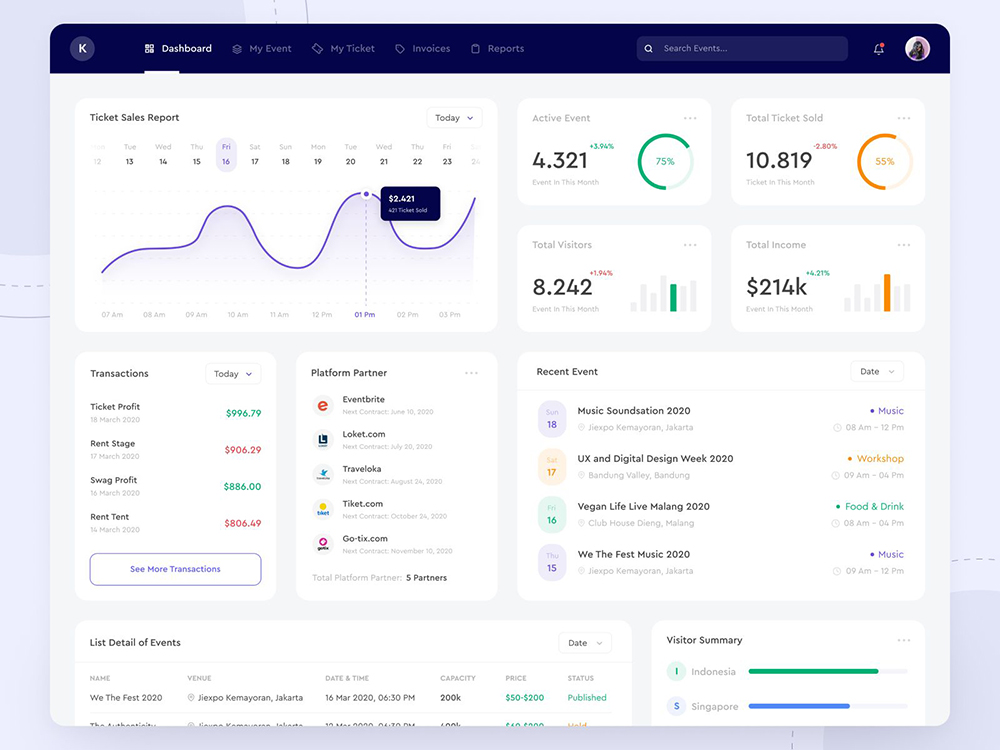1000x750 pixels.
Task: Open the notifications bell
Action: [879, 48]
